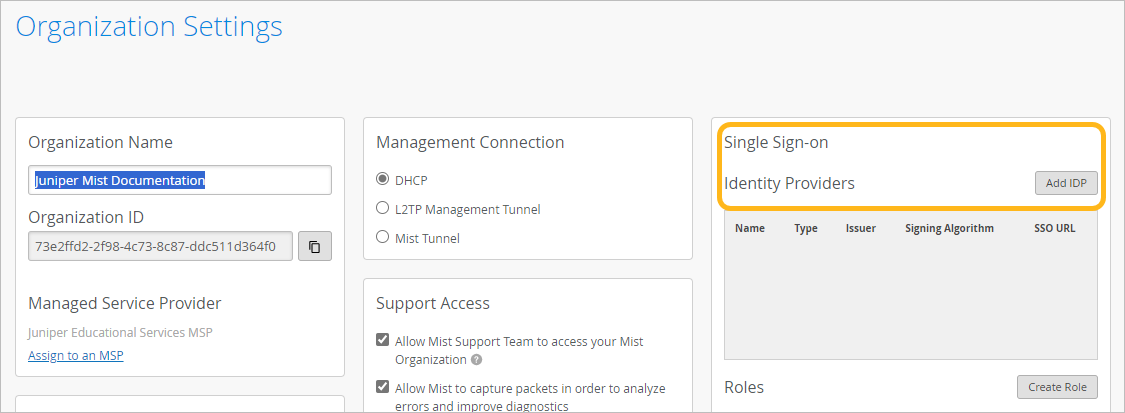The image size is (1125, 413).
Task: Toggle Allow Mist to capture packets checkbox
Action: [x=383, y=387]
